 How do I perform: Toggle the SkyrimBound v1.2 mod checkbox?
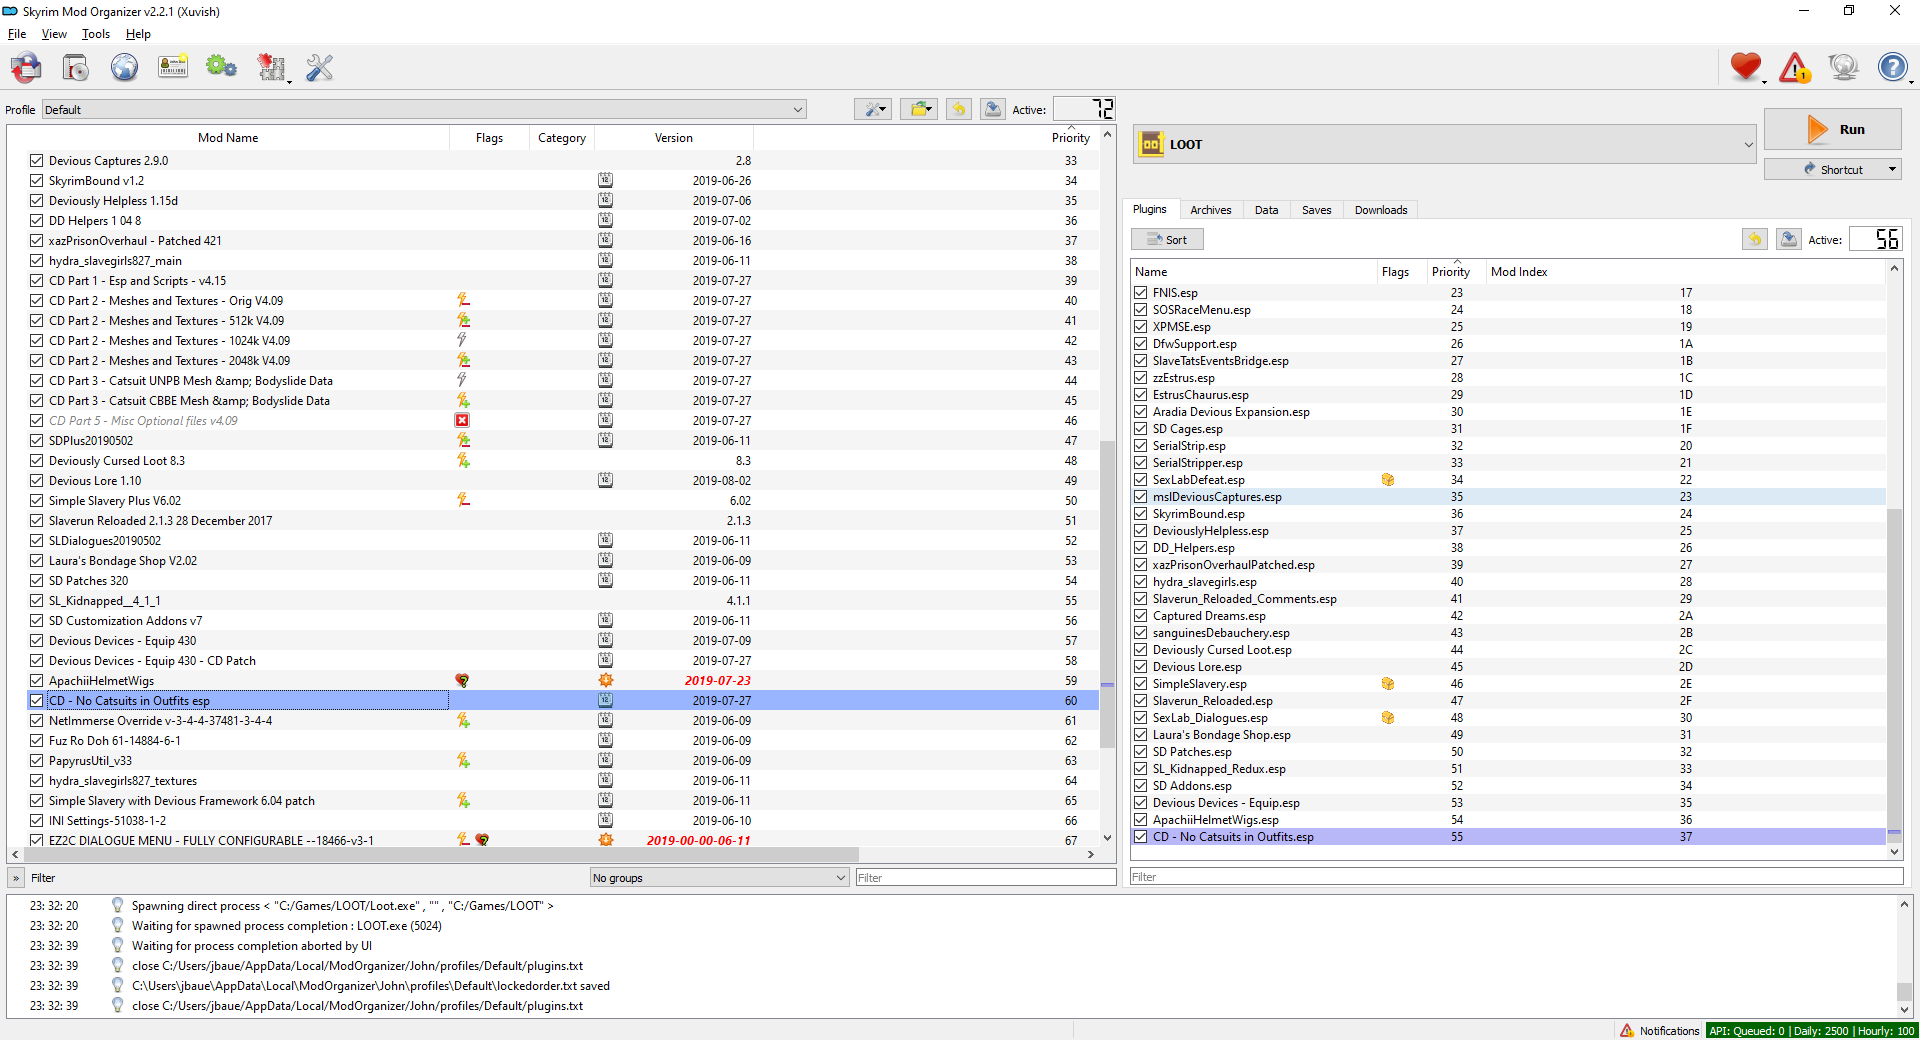coord(37,180)
